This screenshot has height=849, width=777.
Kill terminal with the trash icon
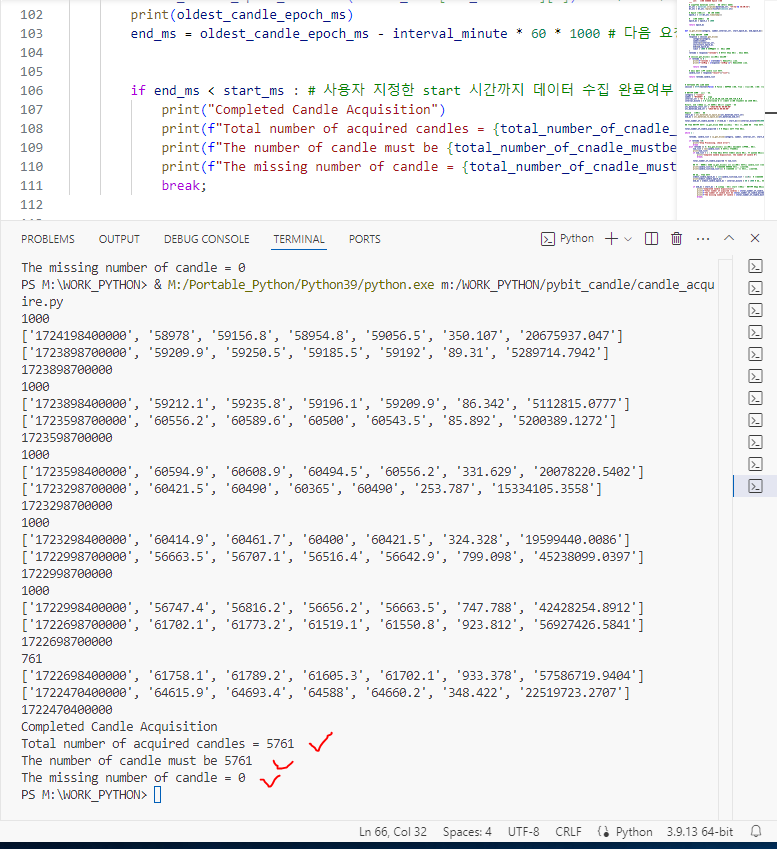[x=676, y=239]
